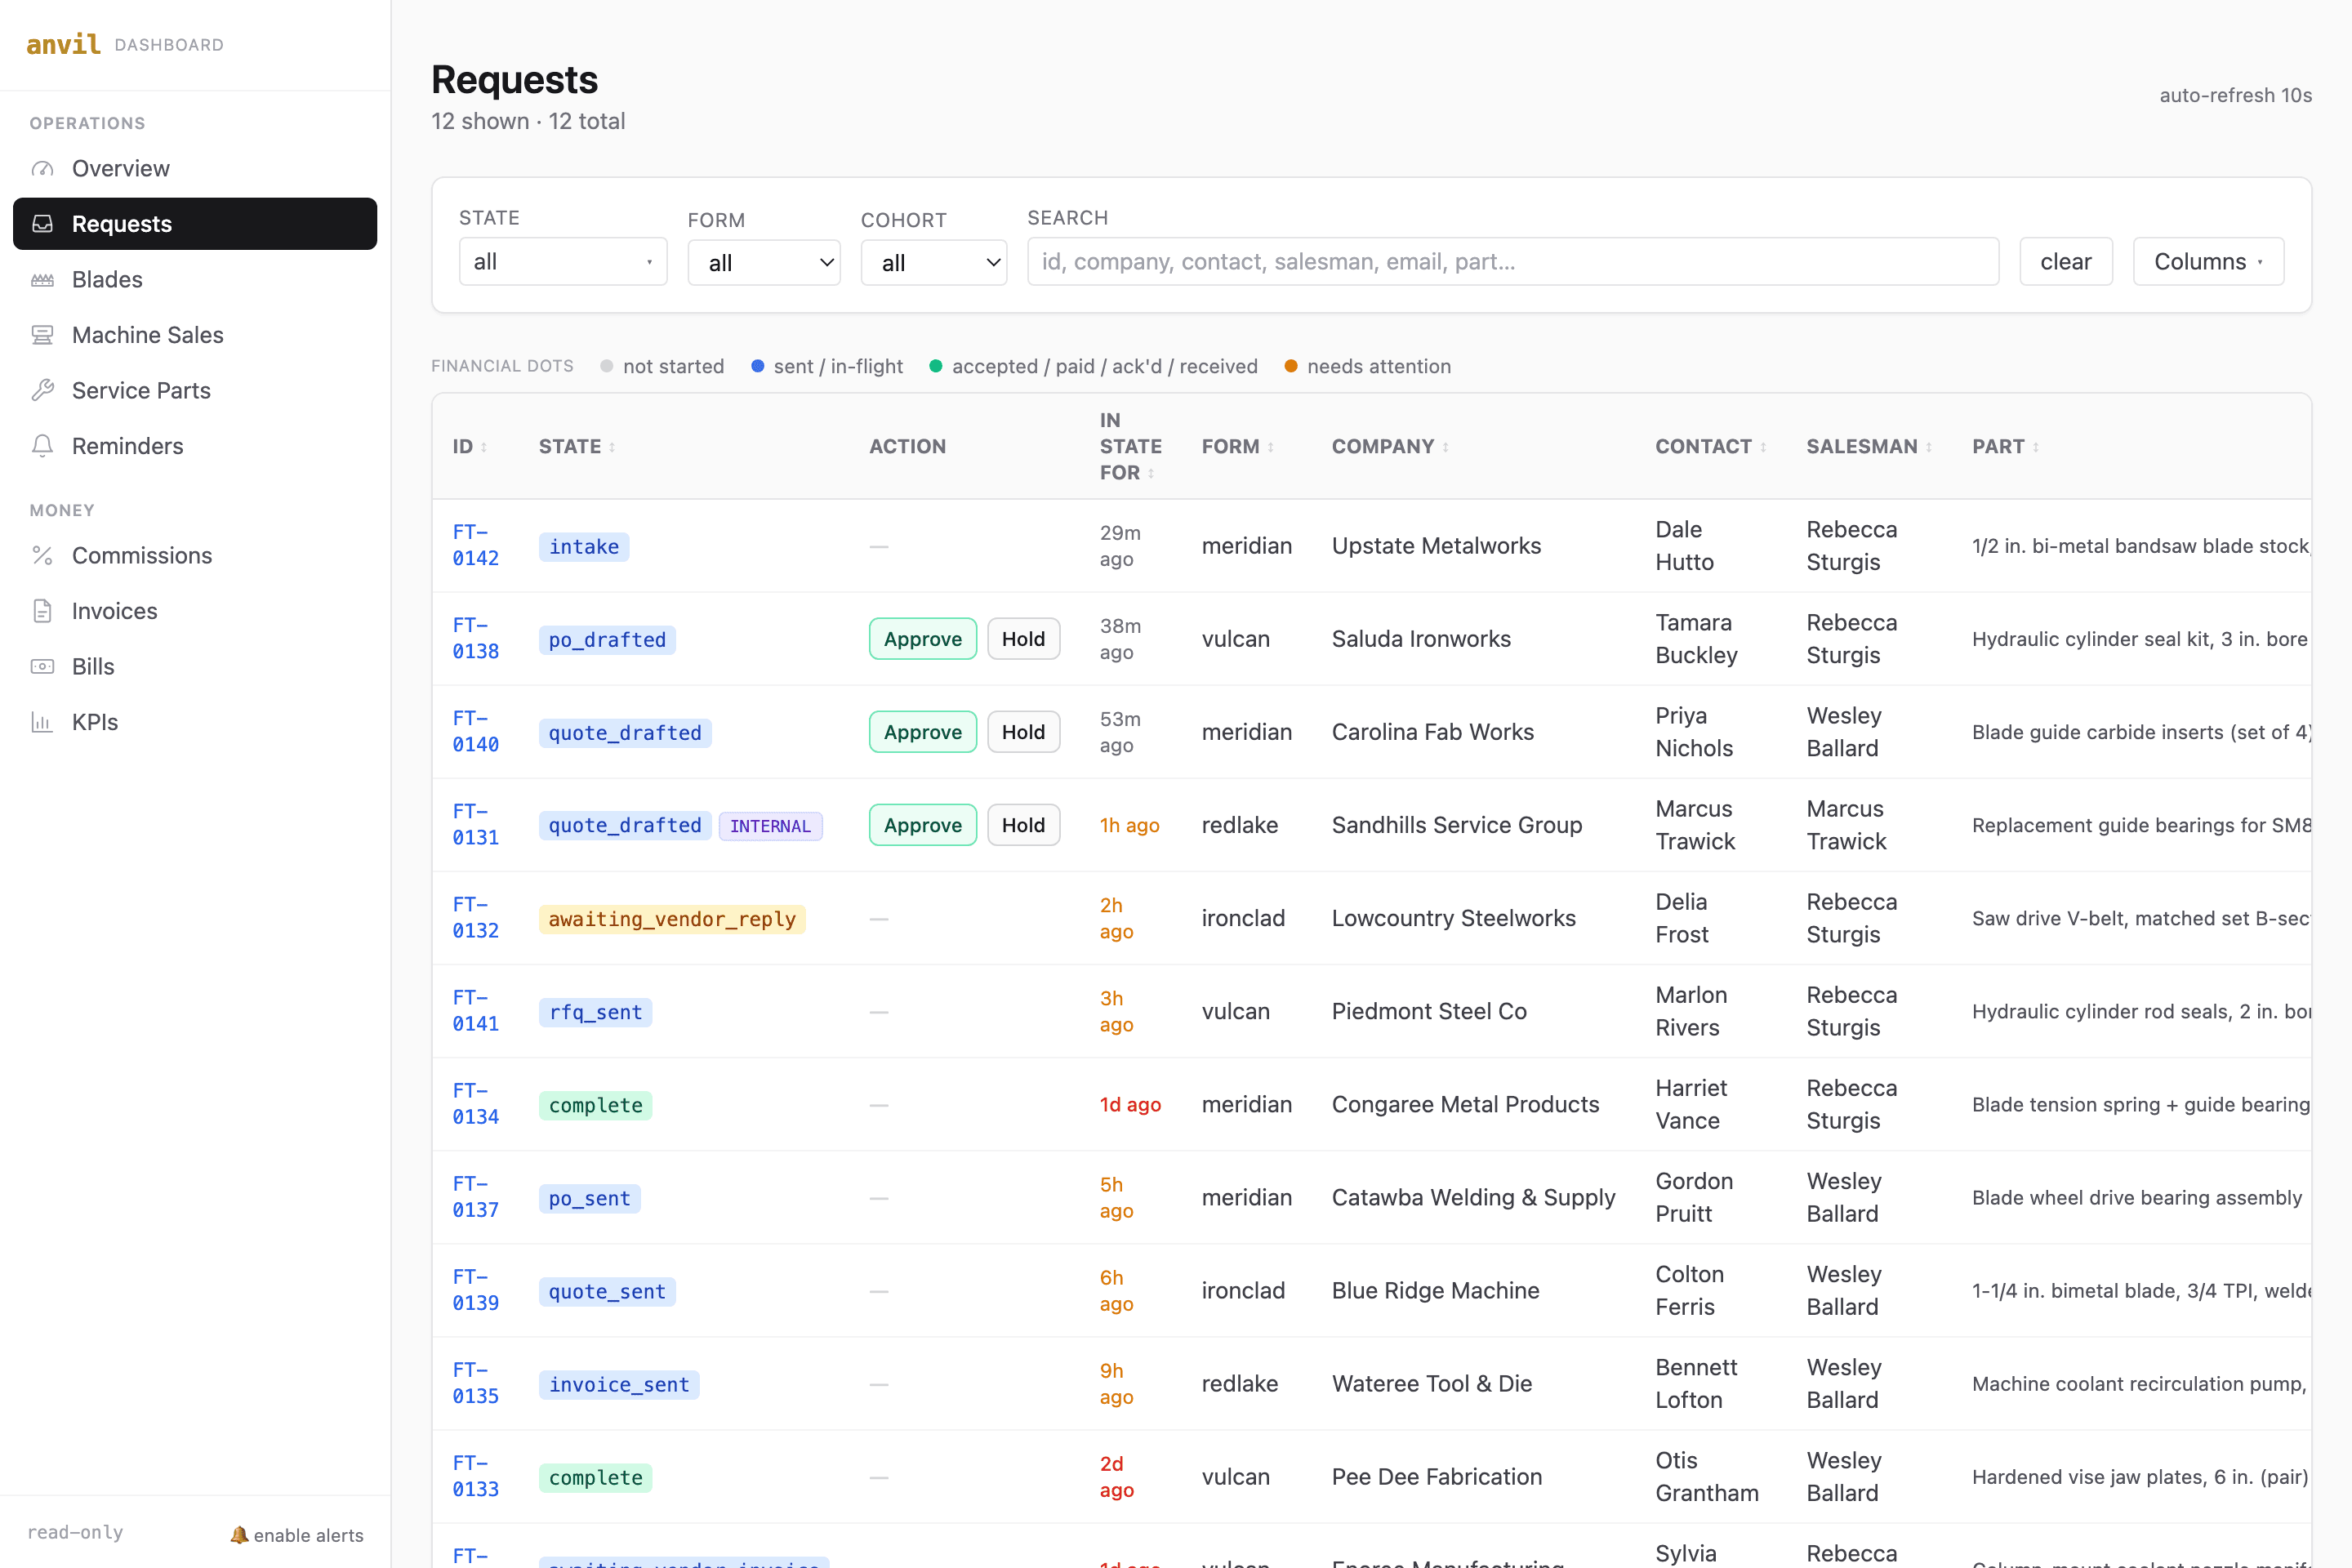Open request FT-0135 link
Screen dimensions: 2352x1568
click(476, 1383)
